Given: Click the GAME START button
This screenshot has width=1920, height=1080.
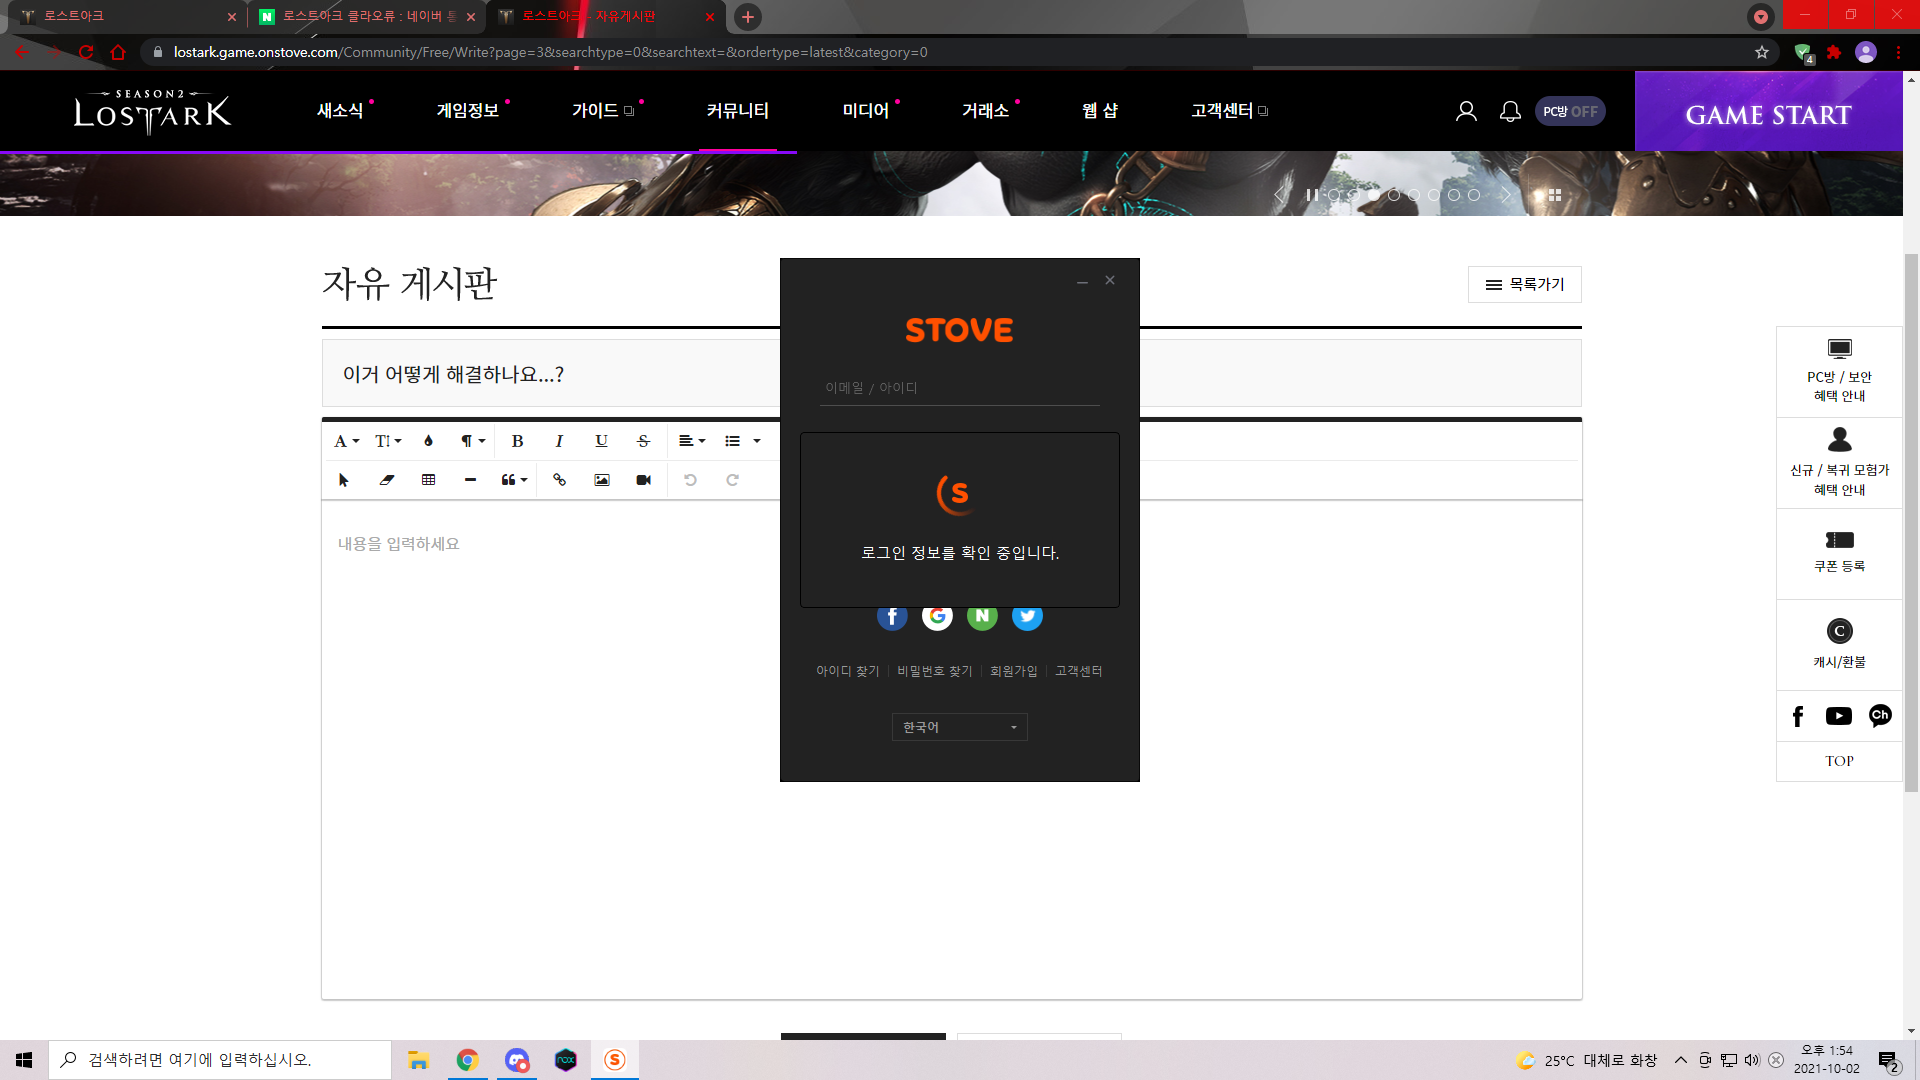Looking at the screenshot, I should click(1768, 115).
